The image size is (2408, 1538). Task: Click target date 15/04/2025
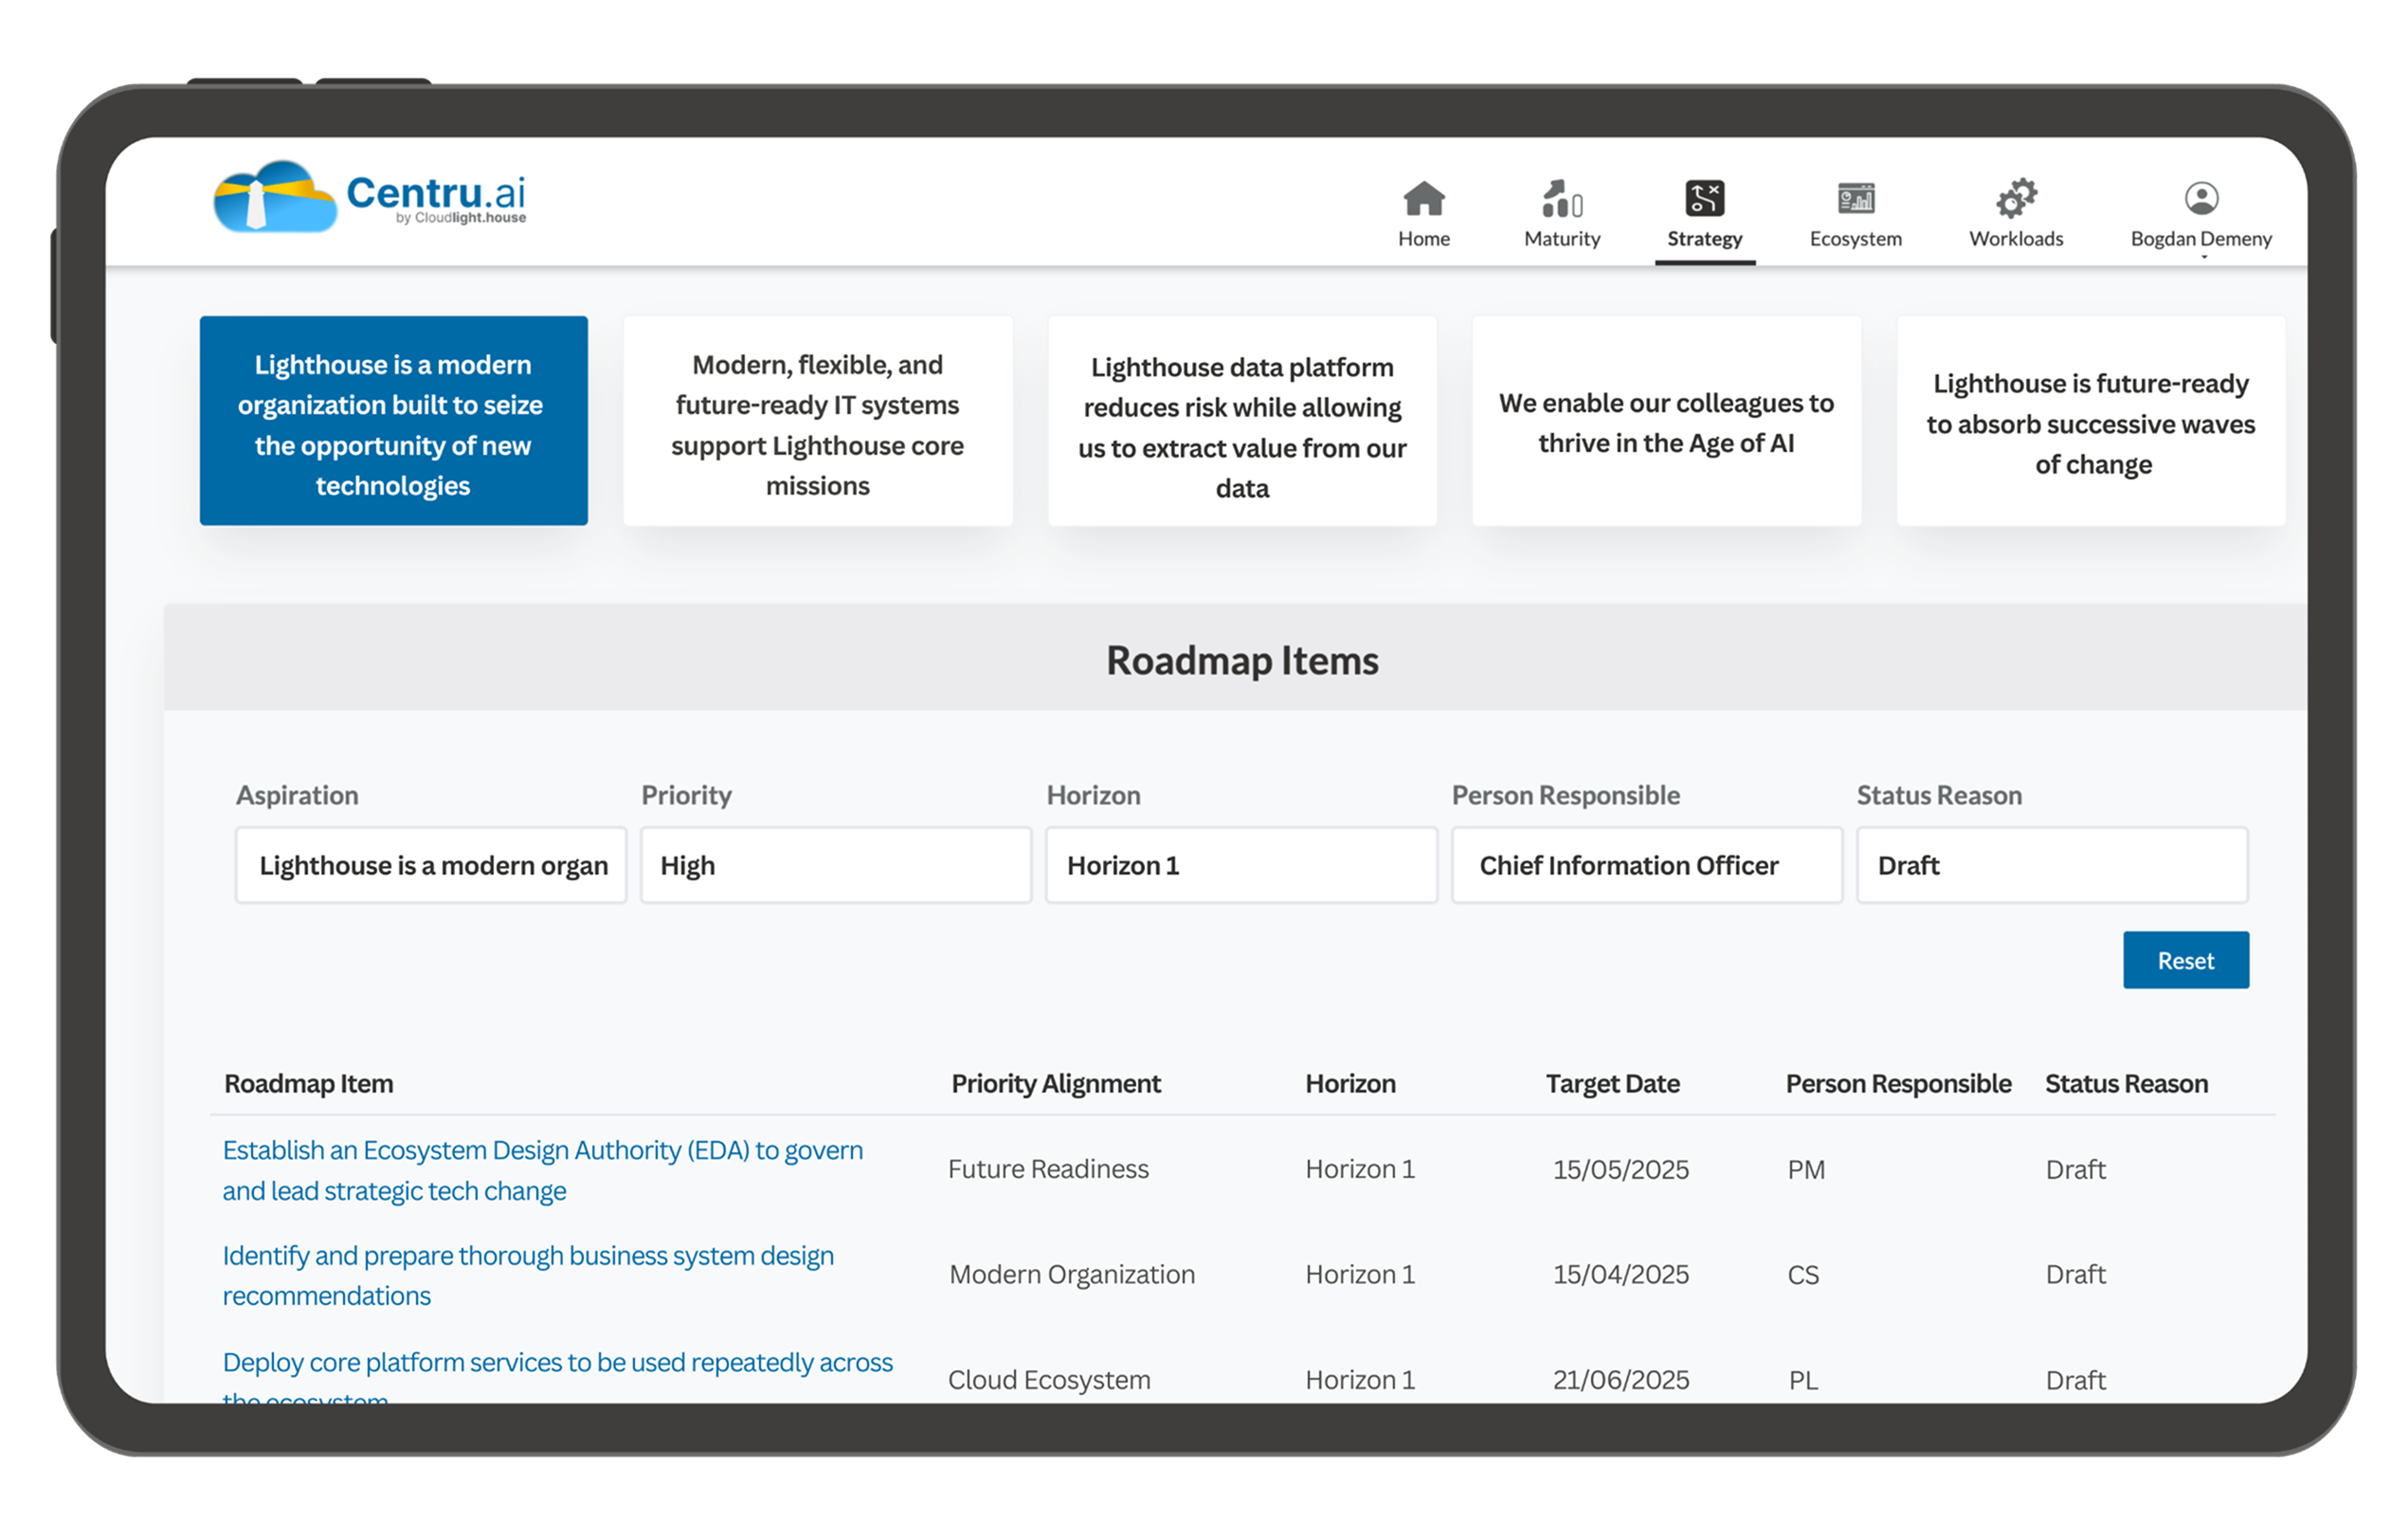pyautogui.click(x=1620, y=1274)
